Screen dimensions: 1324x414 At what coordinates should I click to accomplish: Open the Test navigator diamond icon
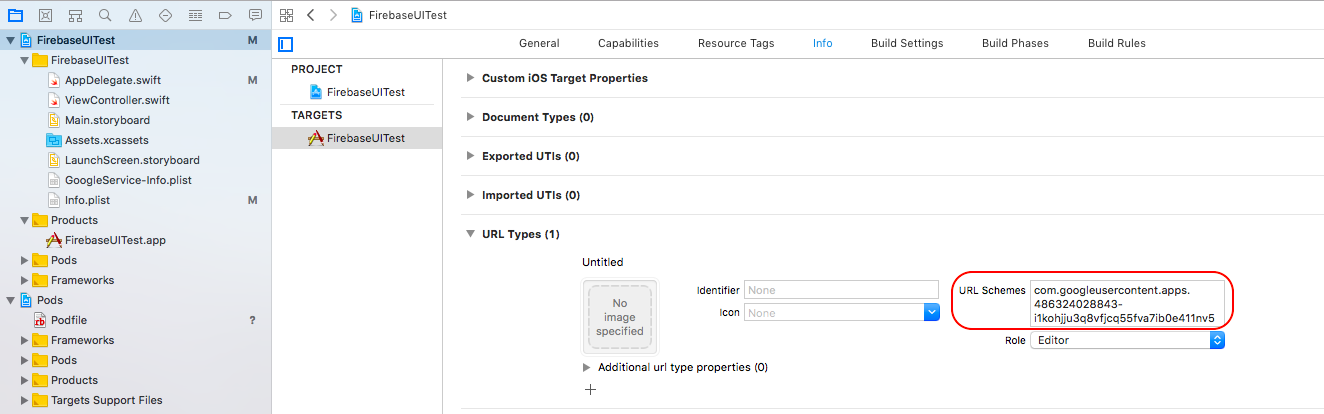pos(165,15)
